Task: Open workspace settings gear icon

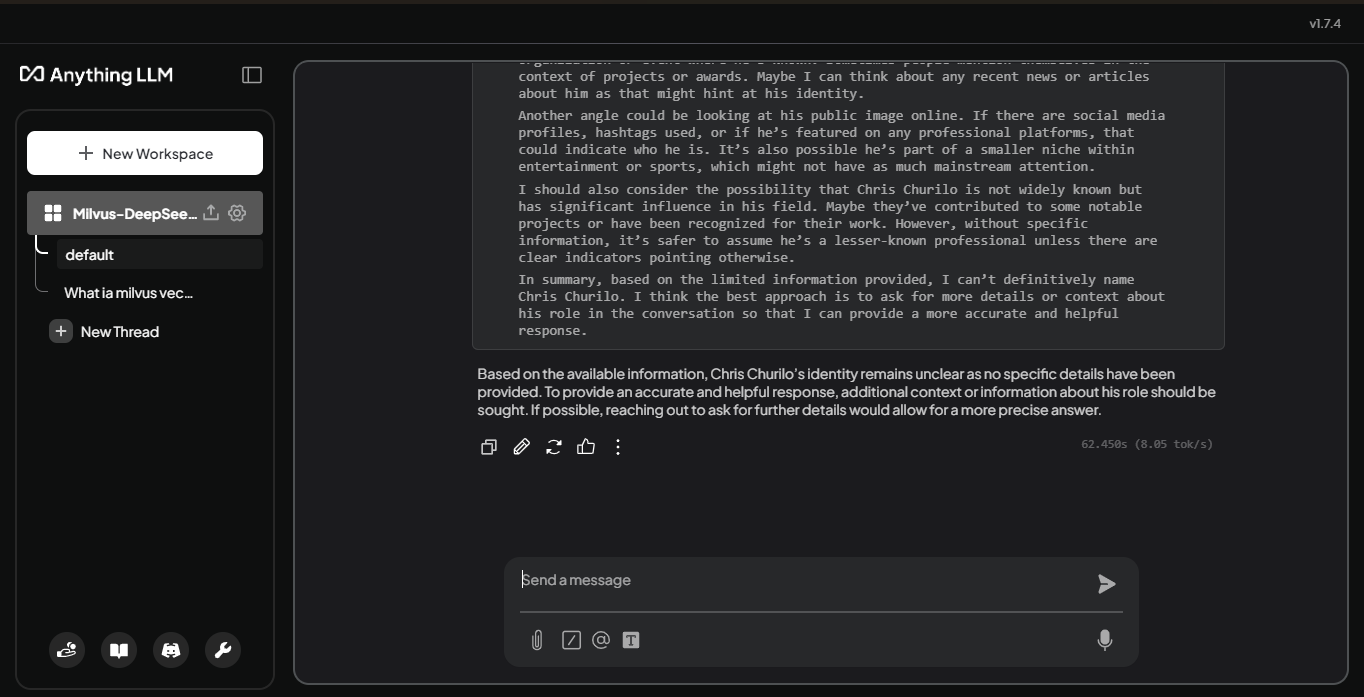Action: click(237, 213)
